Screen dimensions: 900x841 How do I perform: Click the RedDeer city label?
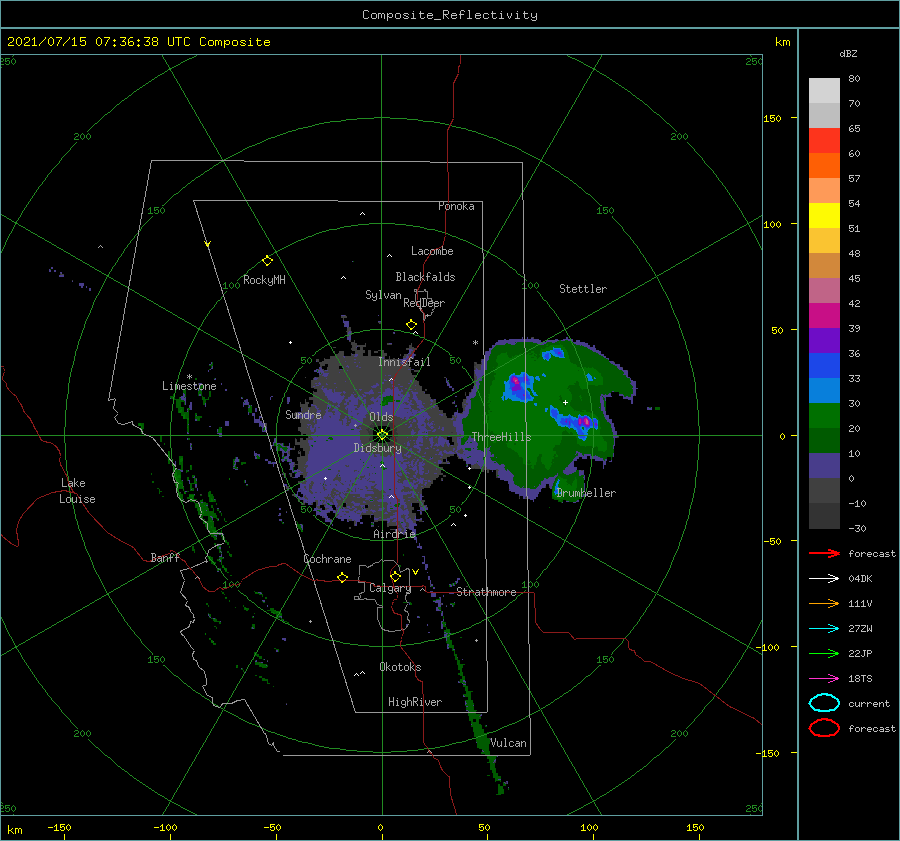(x=424, y=303)
